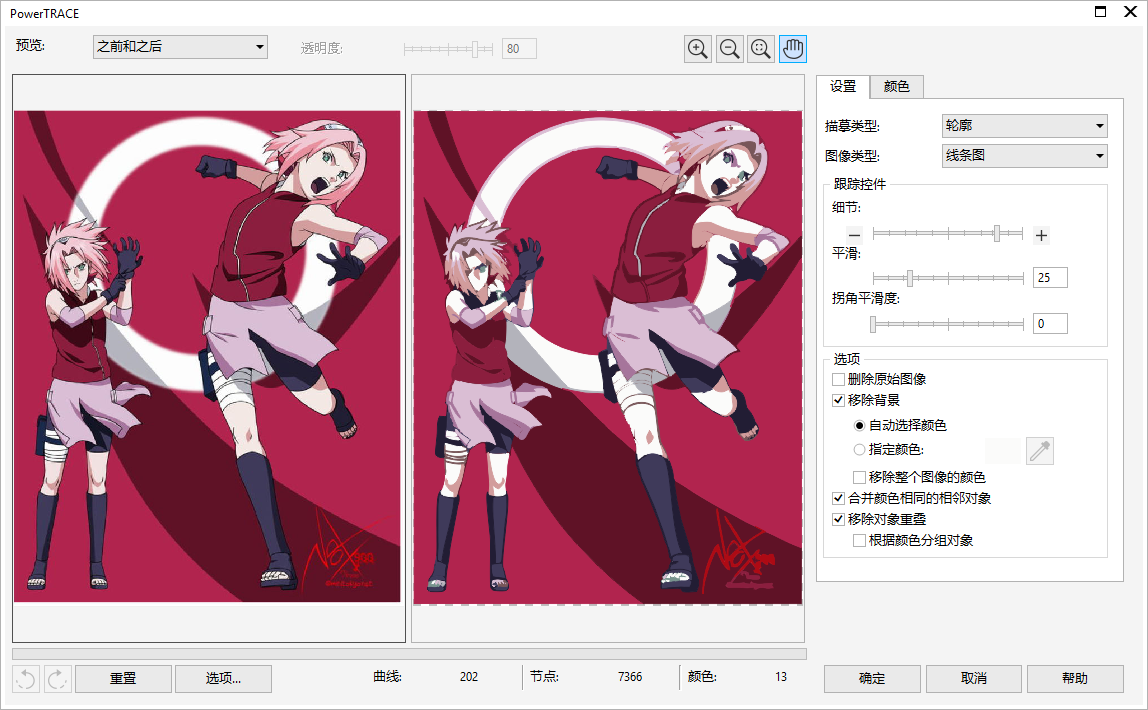Viewport: 1148px width, 710px height.
Task: Click the traced result preview pane
Action: [x=608, y=359]
